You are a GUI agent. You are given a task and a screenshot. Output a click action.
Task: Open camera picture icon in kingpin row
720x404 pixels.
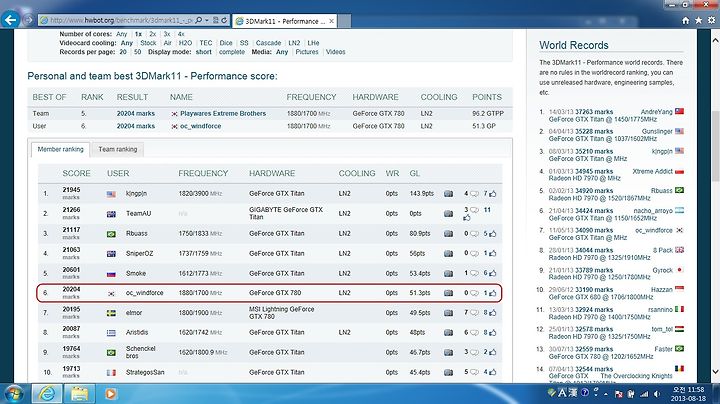click(x=449, y=194)
